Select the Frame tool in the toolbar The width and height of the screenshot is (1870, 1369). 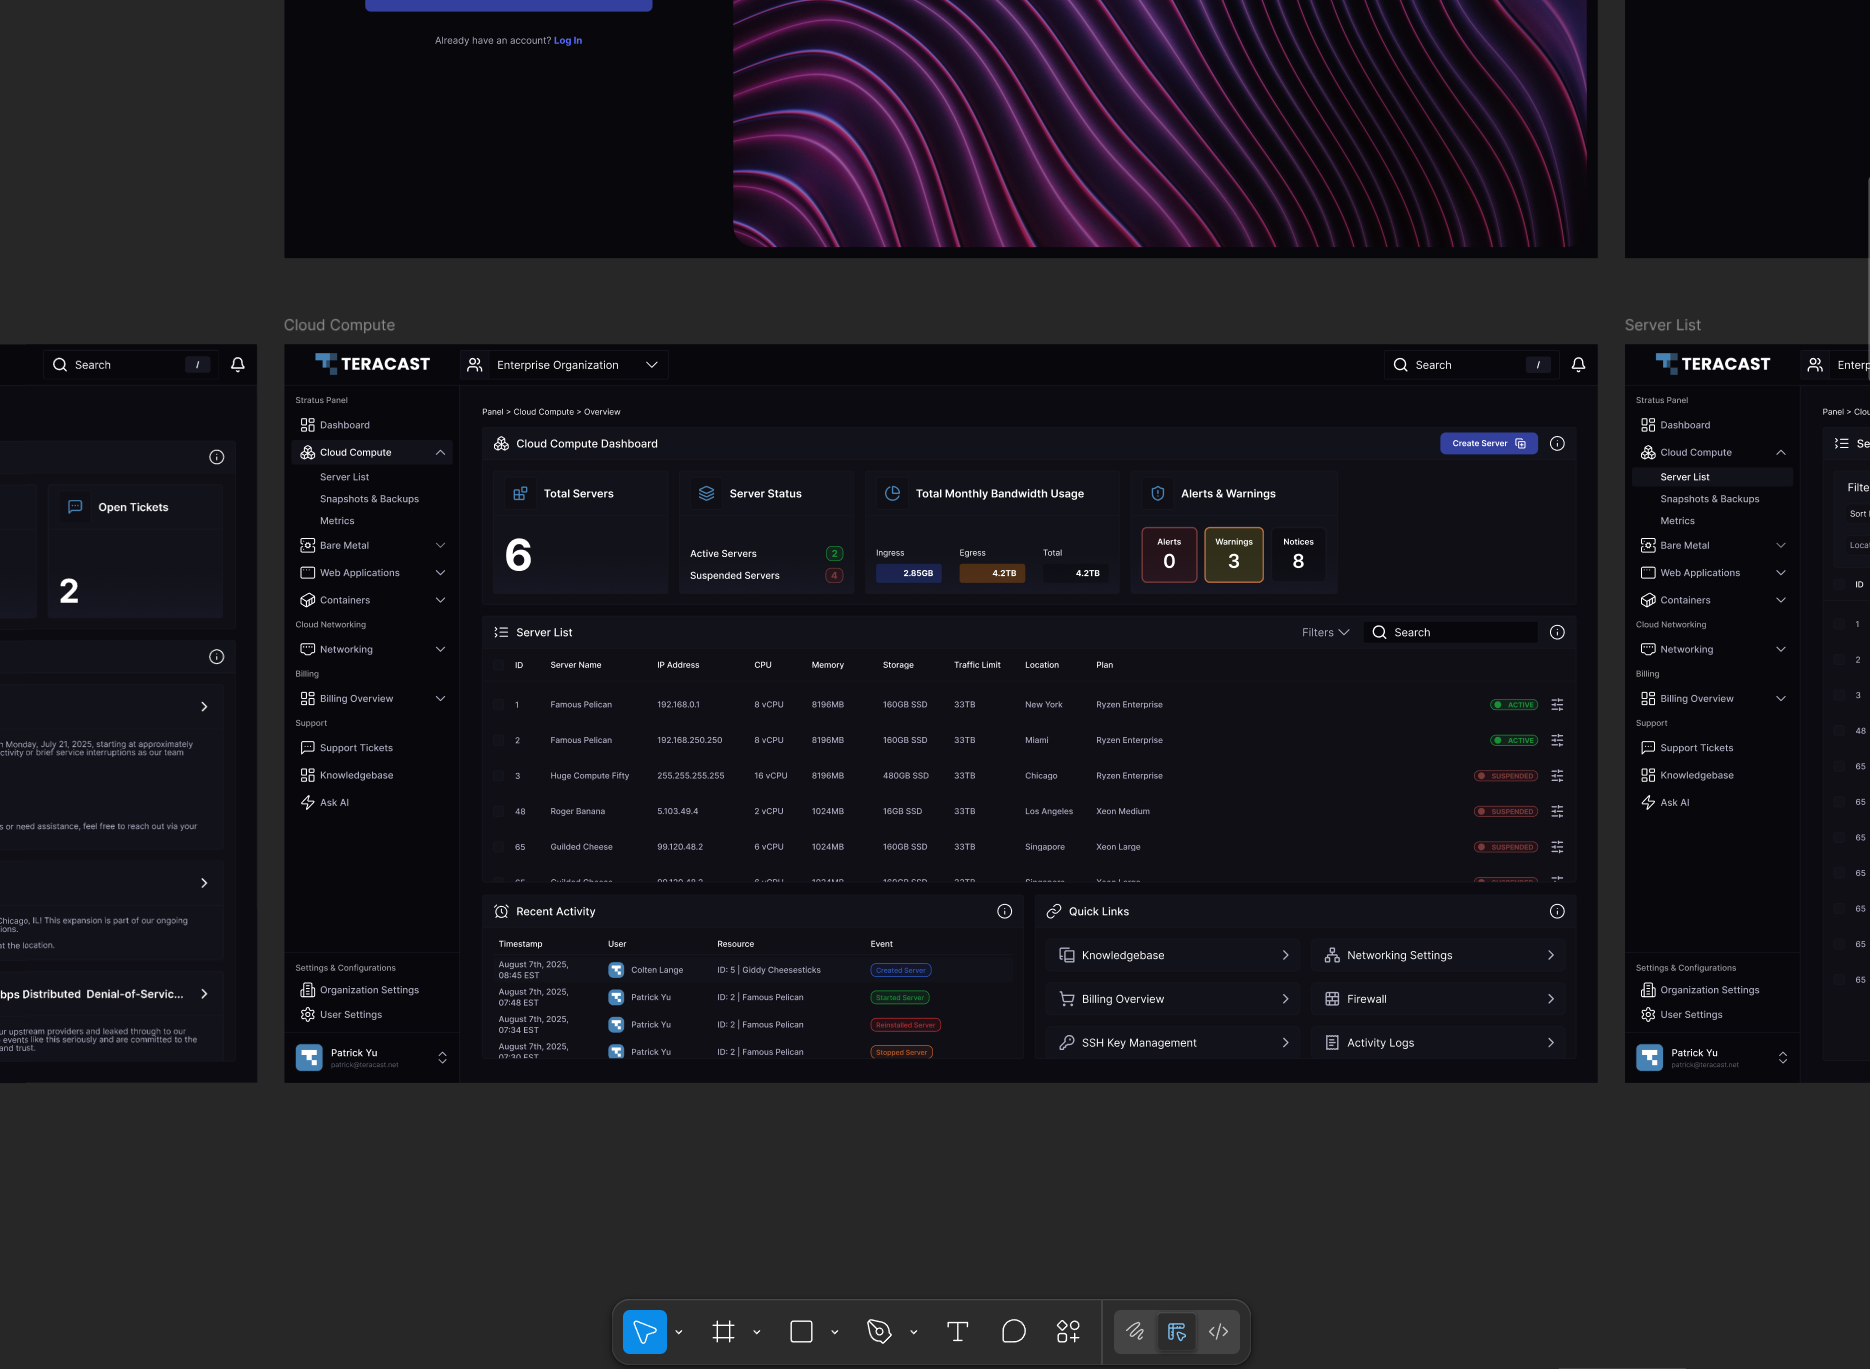[724, 1331]
